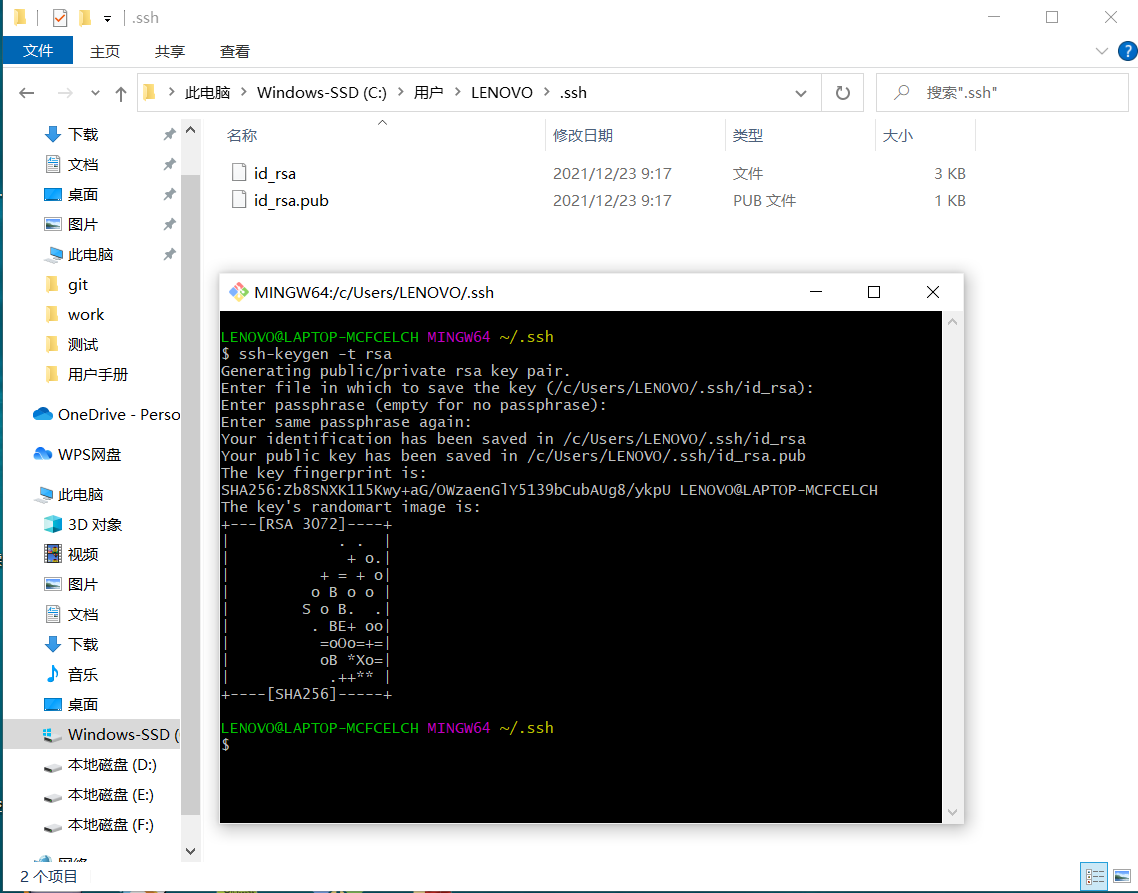Open 本地磁盘 (D:) in sidebar
Screen dimensions: 1138x893
(x=112, y=764)
